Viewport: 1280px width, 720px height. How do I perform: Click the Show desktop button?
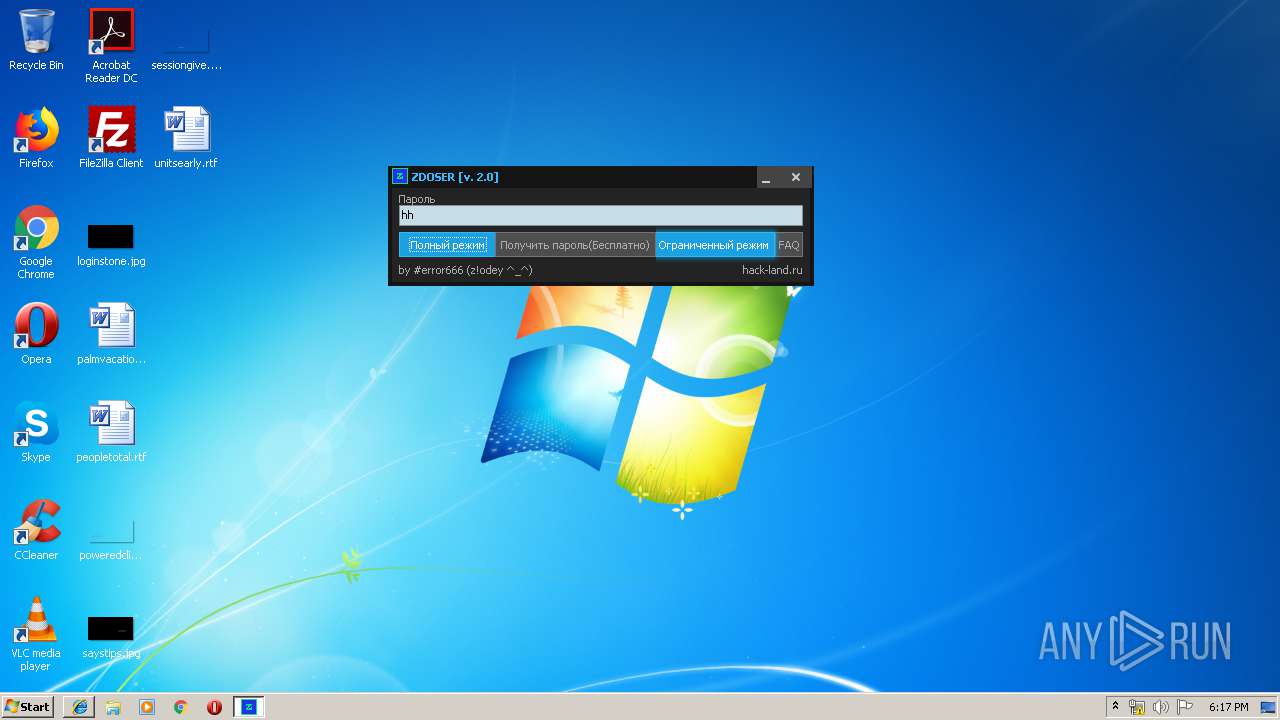point(1269,707)
